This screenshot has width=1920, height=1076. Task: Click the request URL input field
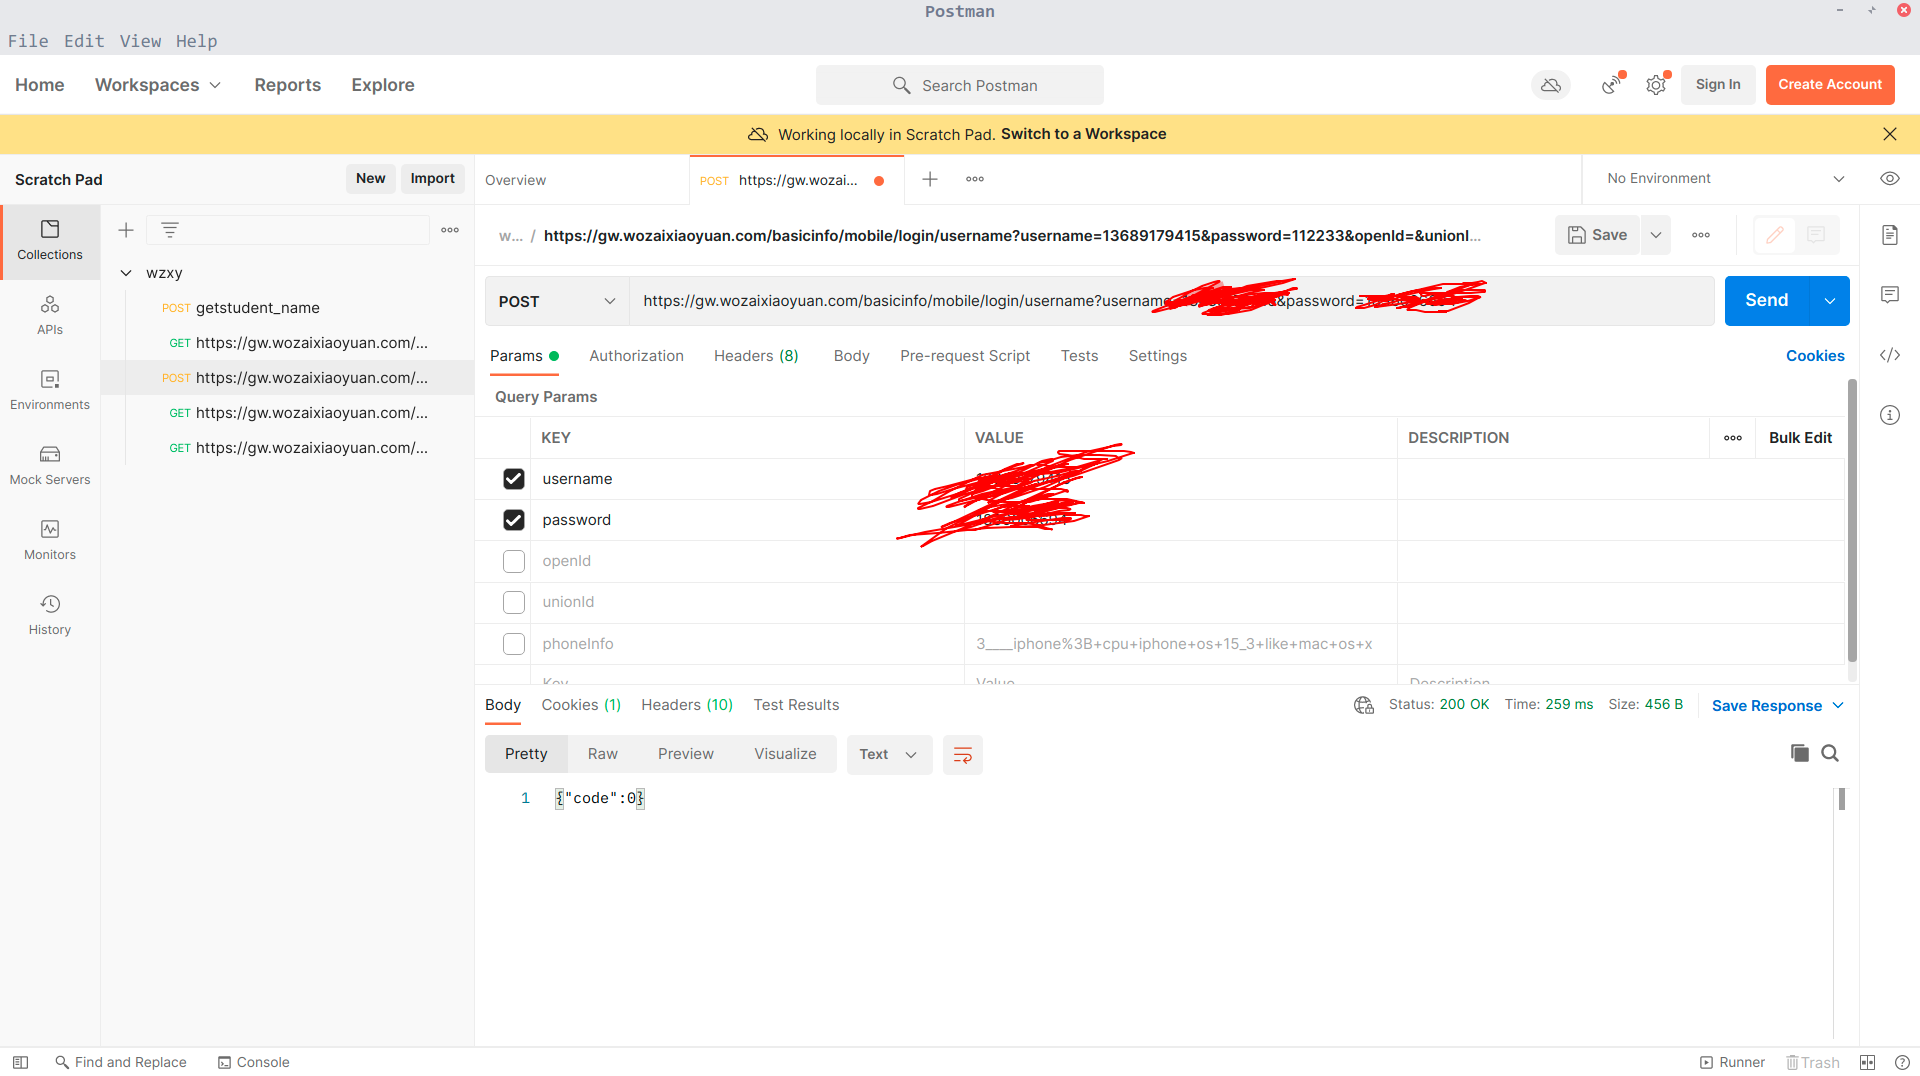tap(1170, 301)
